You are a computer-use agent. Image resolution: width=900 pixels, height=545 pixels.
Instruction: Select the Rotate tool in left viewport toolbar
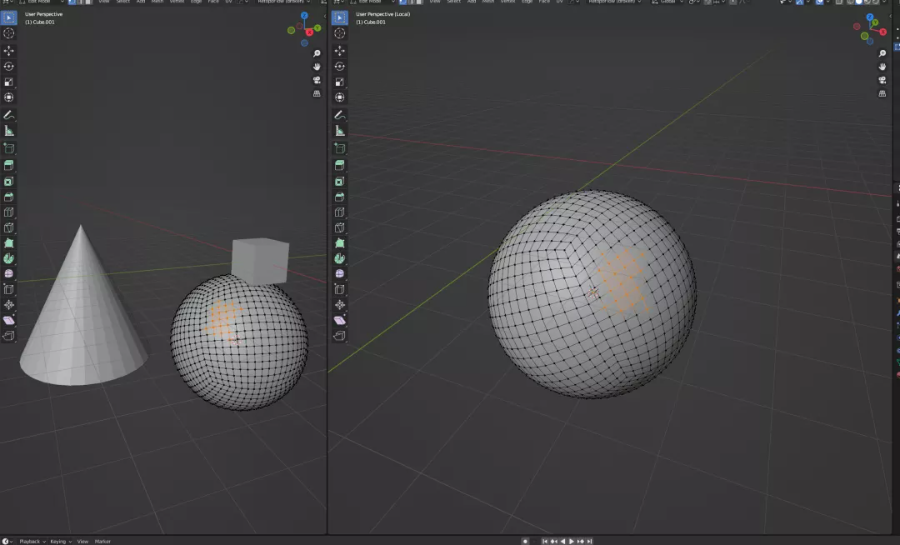coord(9,66)
